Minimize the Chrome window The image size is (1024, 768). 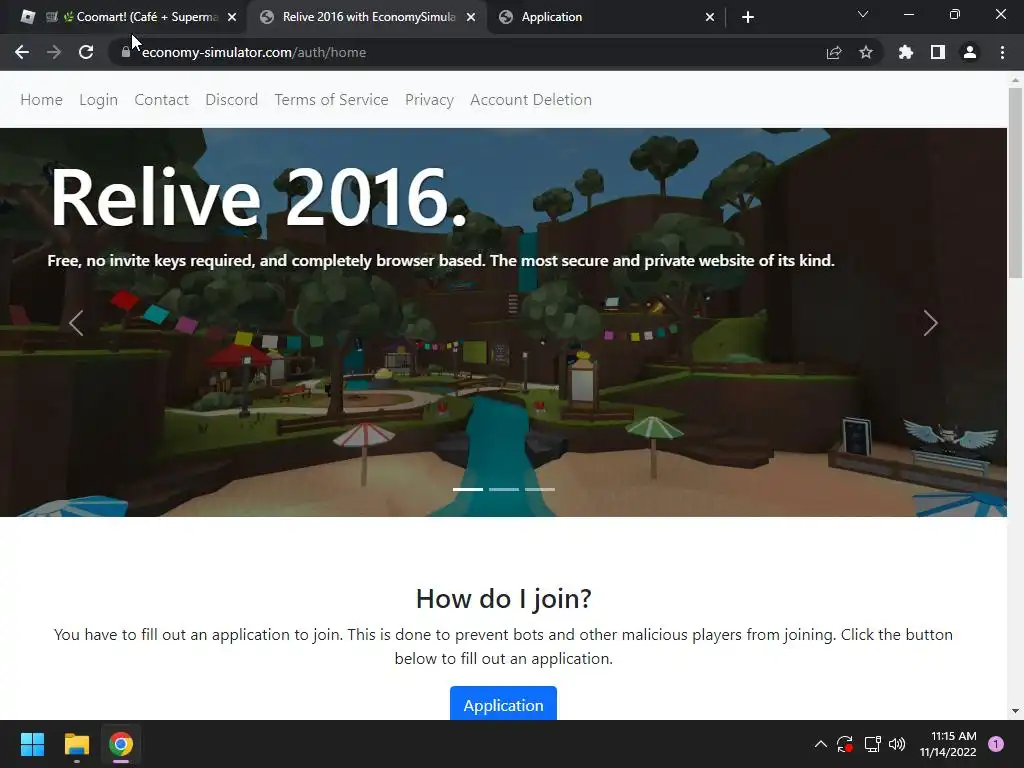[908, 14]
